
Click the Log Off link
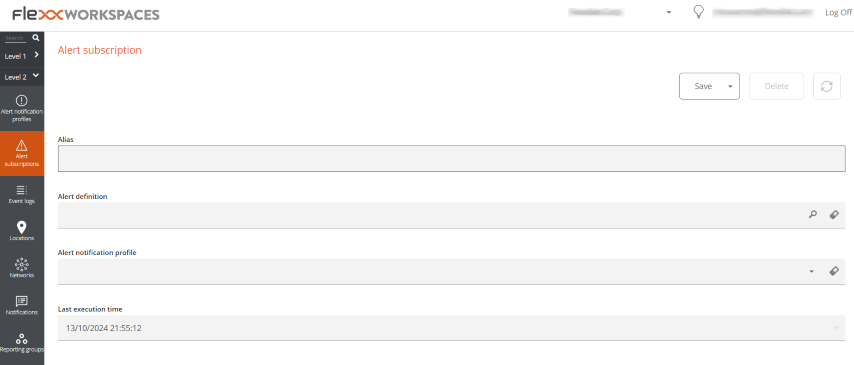[x=838, y=13]
